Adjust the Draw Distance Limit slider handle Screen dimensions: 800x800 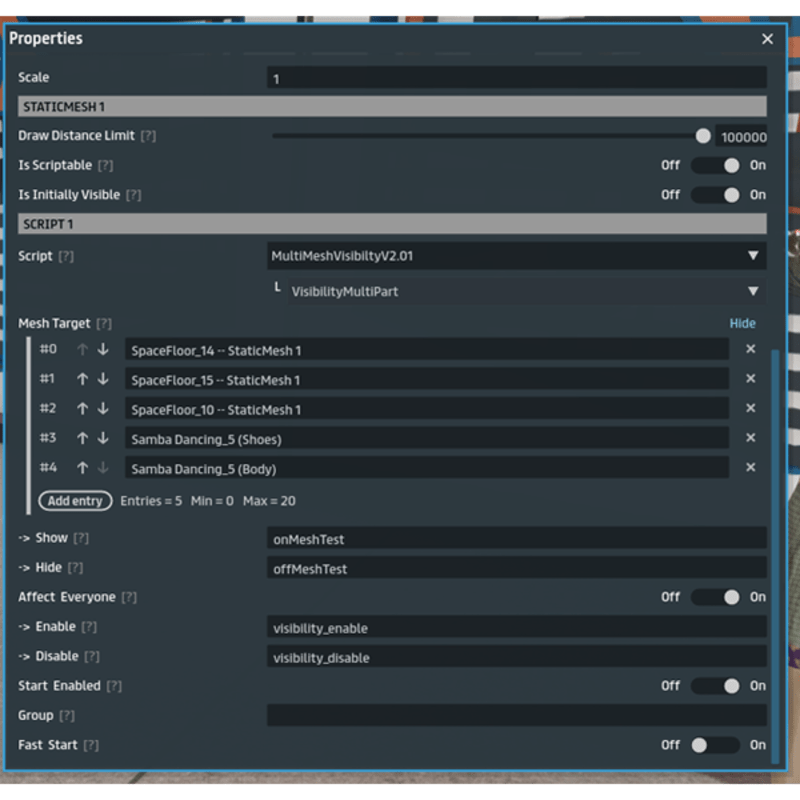point(703,136)
